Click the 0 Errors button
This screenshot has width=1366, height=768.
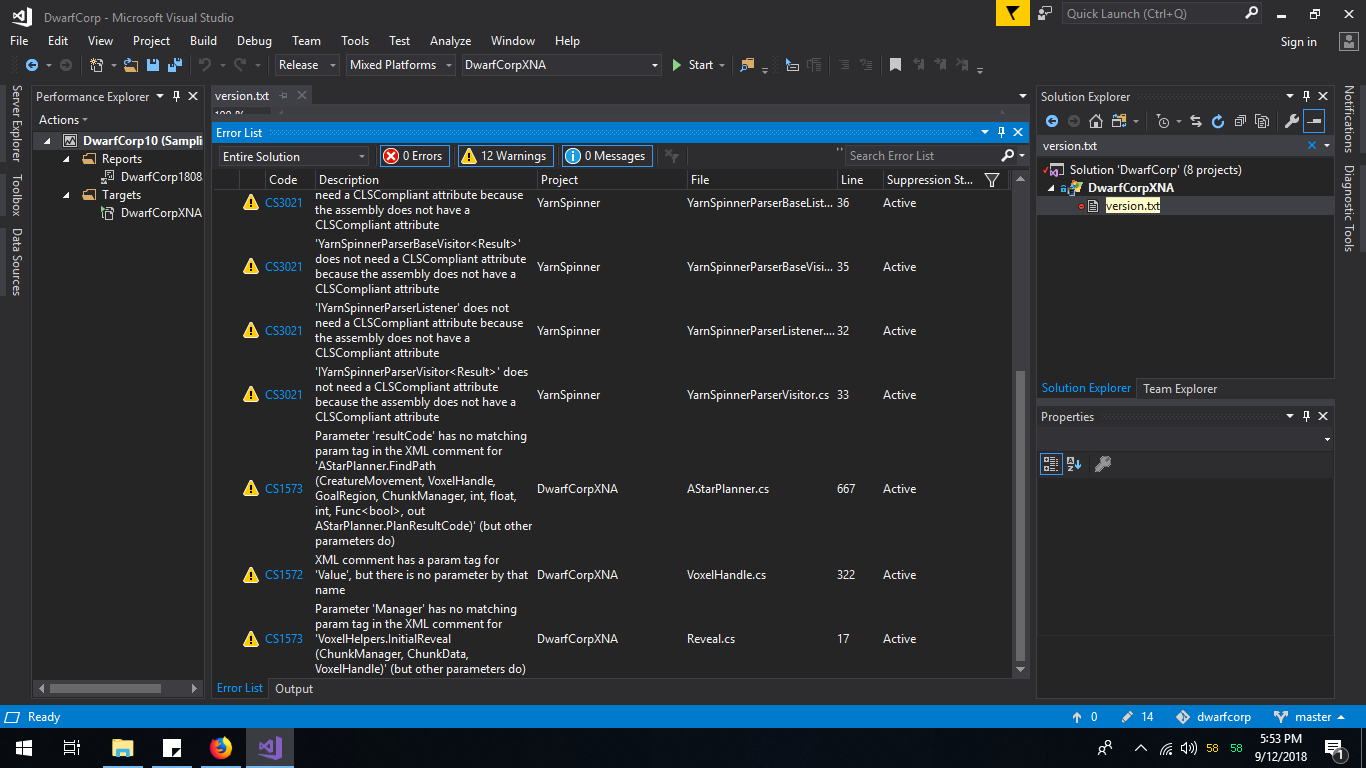click(413, 155)
